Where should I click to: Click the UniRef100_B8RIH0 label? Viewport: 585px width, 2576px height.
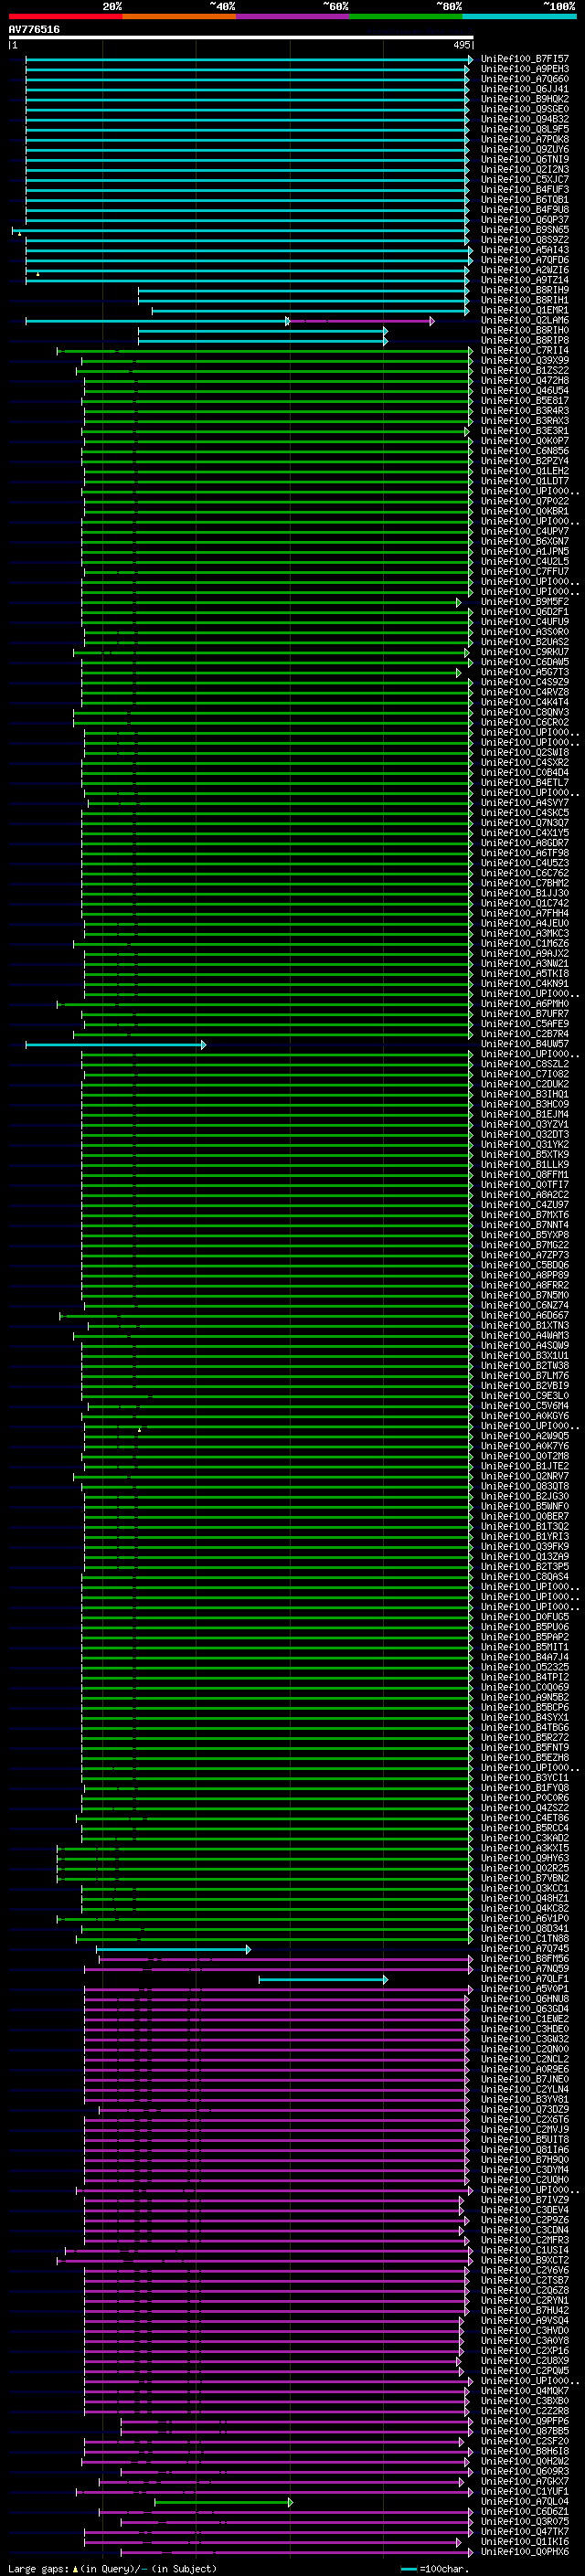click(524, 331)
